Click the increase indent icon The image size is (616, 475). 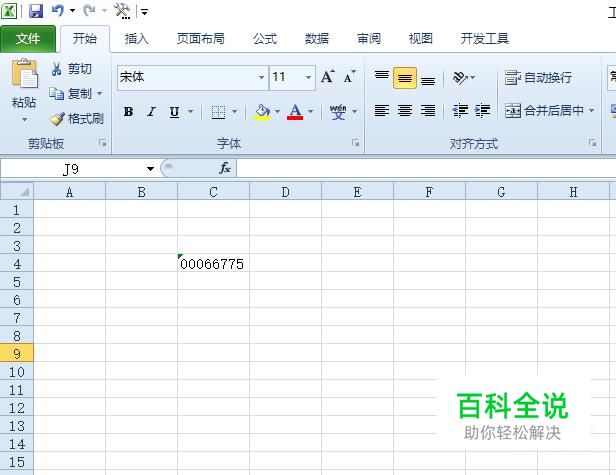[482, 110]
